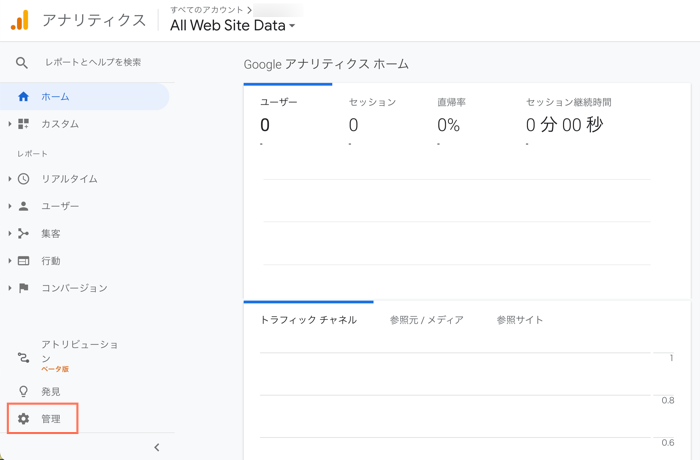Image resolution: width=700 pixels, height=460 pixels.
Task: Click the カスタム dashboard grid icon
Action: [x=23, y=124]
